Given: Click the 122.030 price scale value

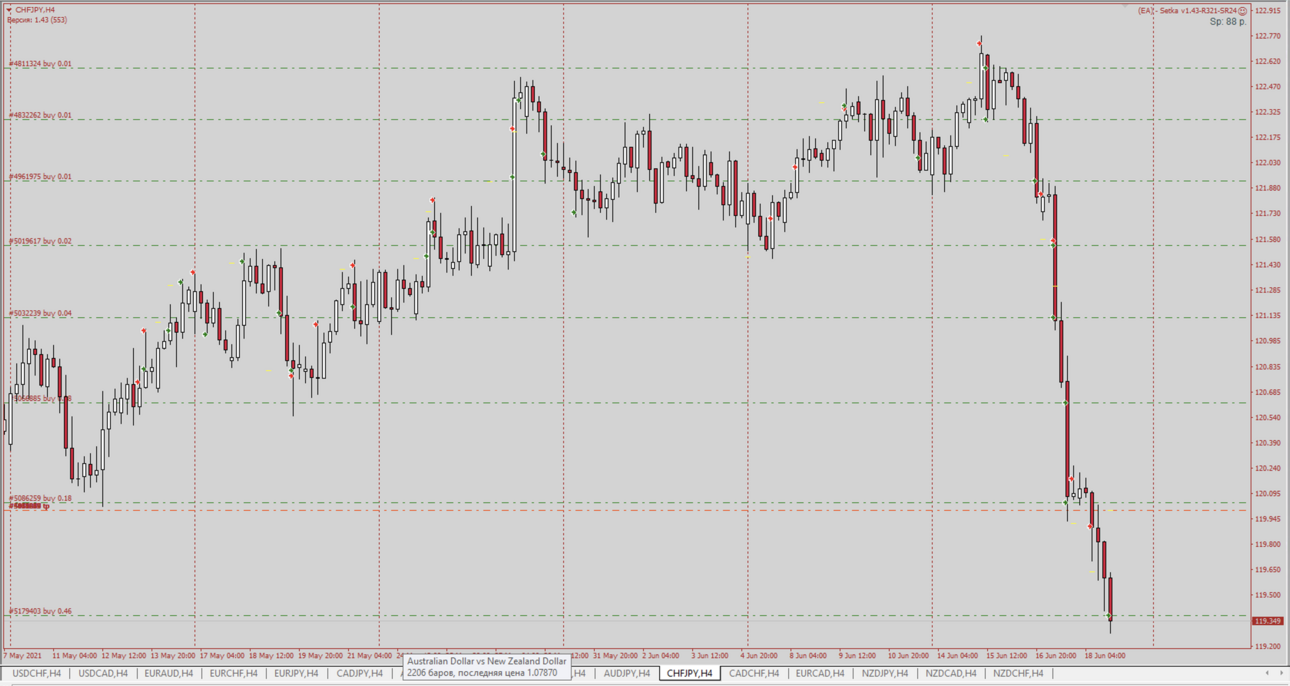Looking at the screenshot, I should (1268, 163).
